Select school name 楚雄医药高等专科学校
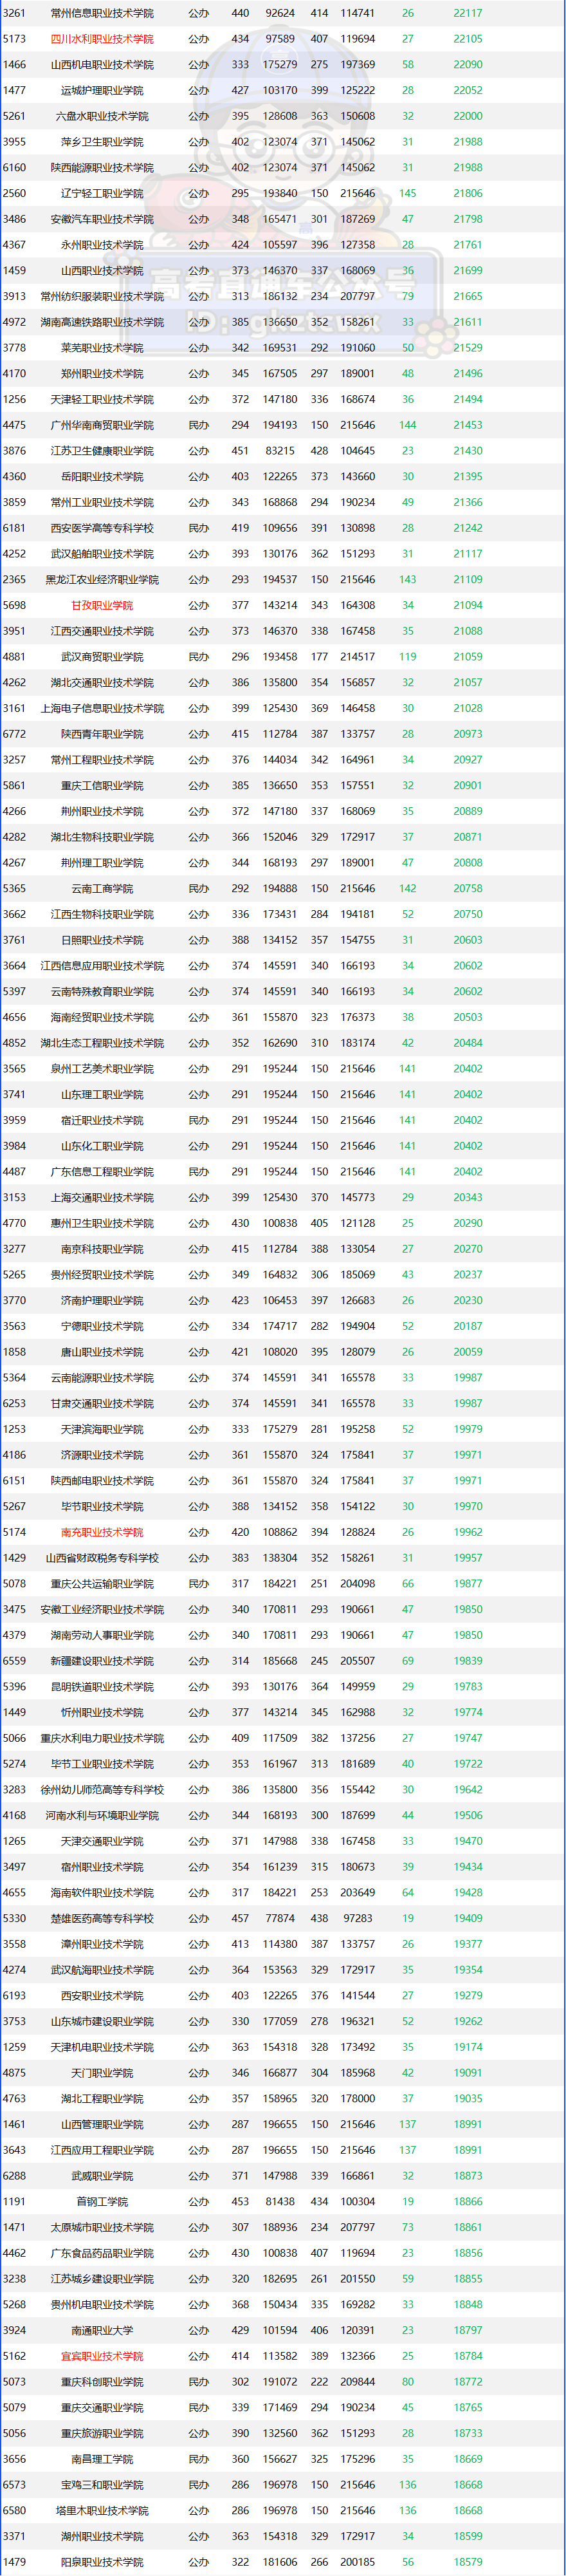Viewport: 566px width, 2576px height. [102, 1918]
